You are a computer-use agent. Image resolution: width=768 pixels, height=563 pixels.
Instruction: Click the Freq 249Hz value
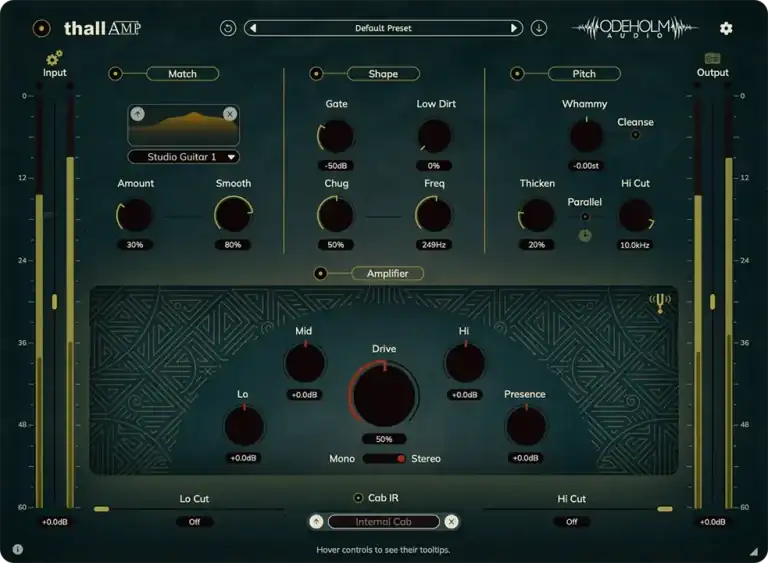click(x=433, y=245)
